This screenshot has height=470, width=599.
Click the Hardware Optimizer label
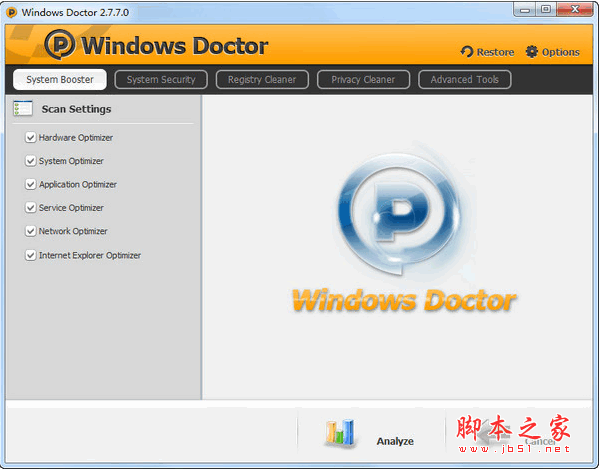[x=76, y=138]
